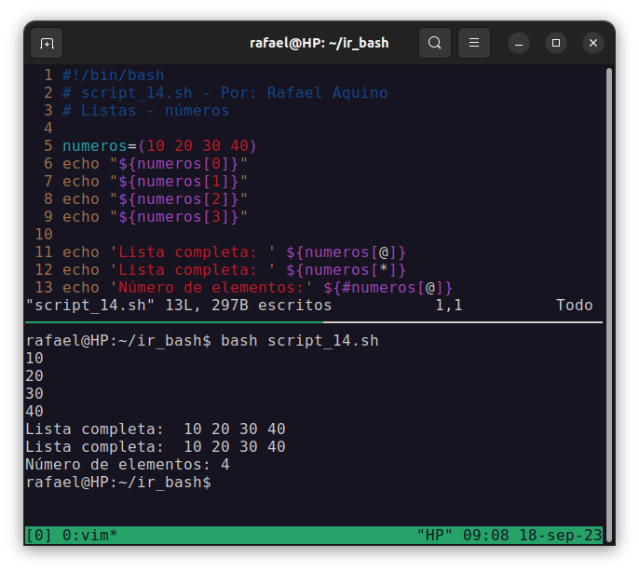Click the echo "${numeros[2]}" line
This screenshot has width=639, height=572.
[x=154, y=199]
